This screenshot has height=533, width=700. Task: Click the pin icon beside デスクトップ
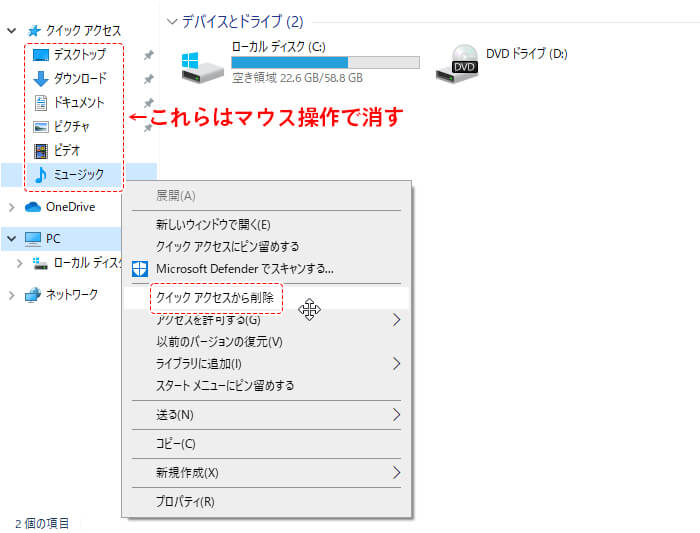click(148, 55)
